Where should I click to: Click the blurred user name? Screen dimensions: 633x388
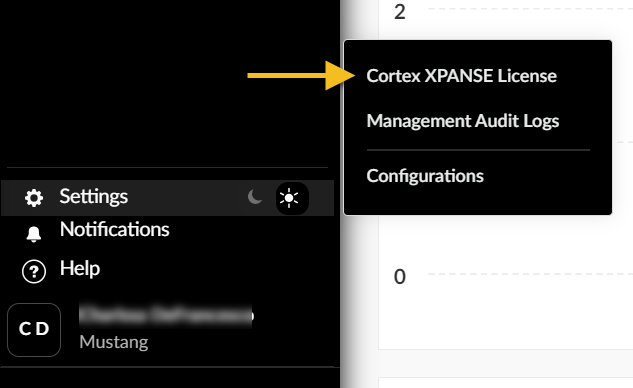(166, 316)
